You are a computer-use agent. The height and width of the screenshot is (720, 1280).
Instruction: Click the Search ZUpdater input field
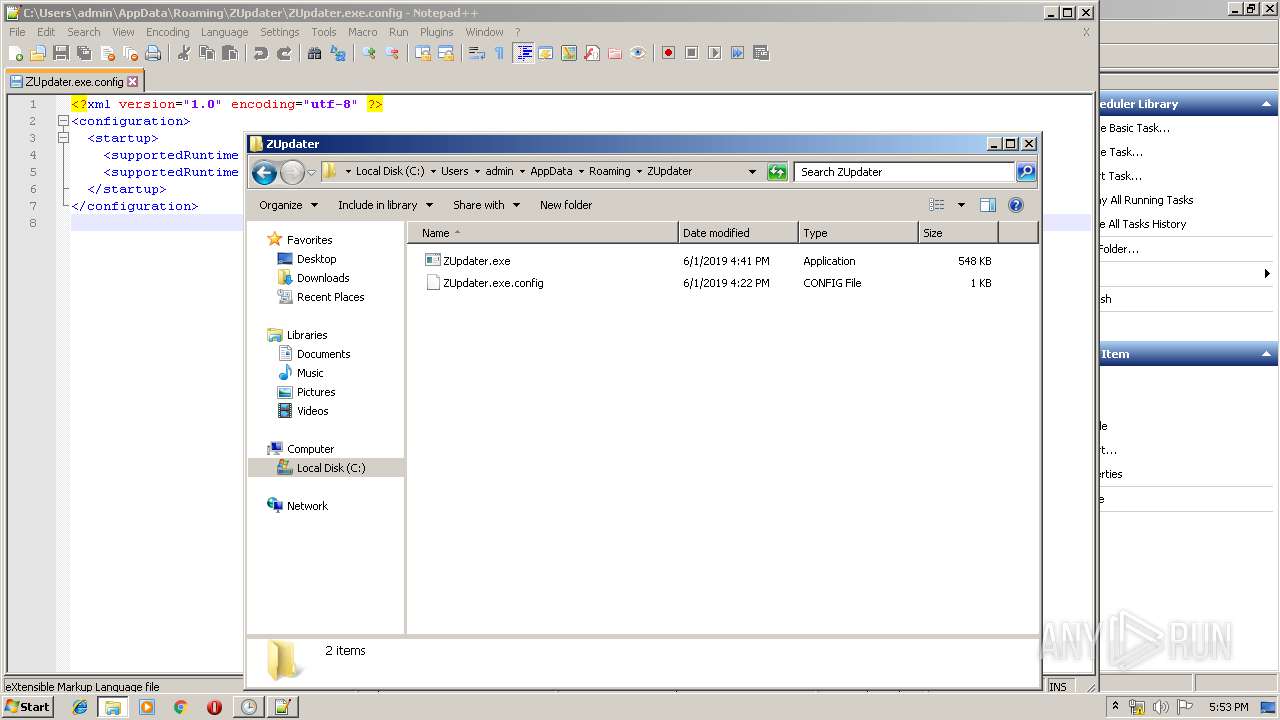(x=905, y=172)
